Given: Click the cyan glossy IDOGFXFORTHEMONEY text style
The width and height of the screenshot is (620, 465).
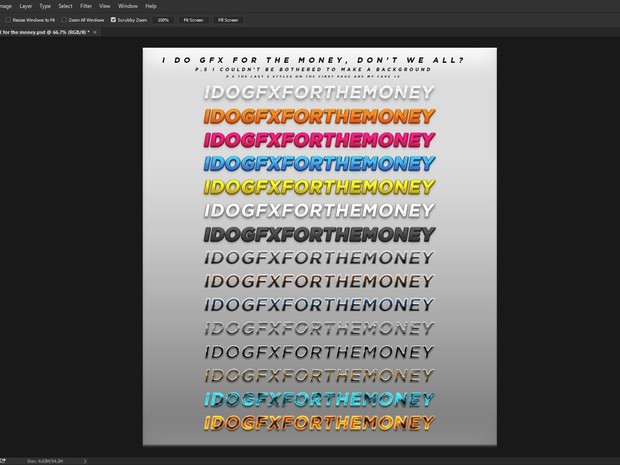Looking at the screenshot, I should tap(319, 399).
